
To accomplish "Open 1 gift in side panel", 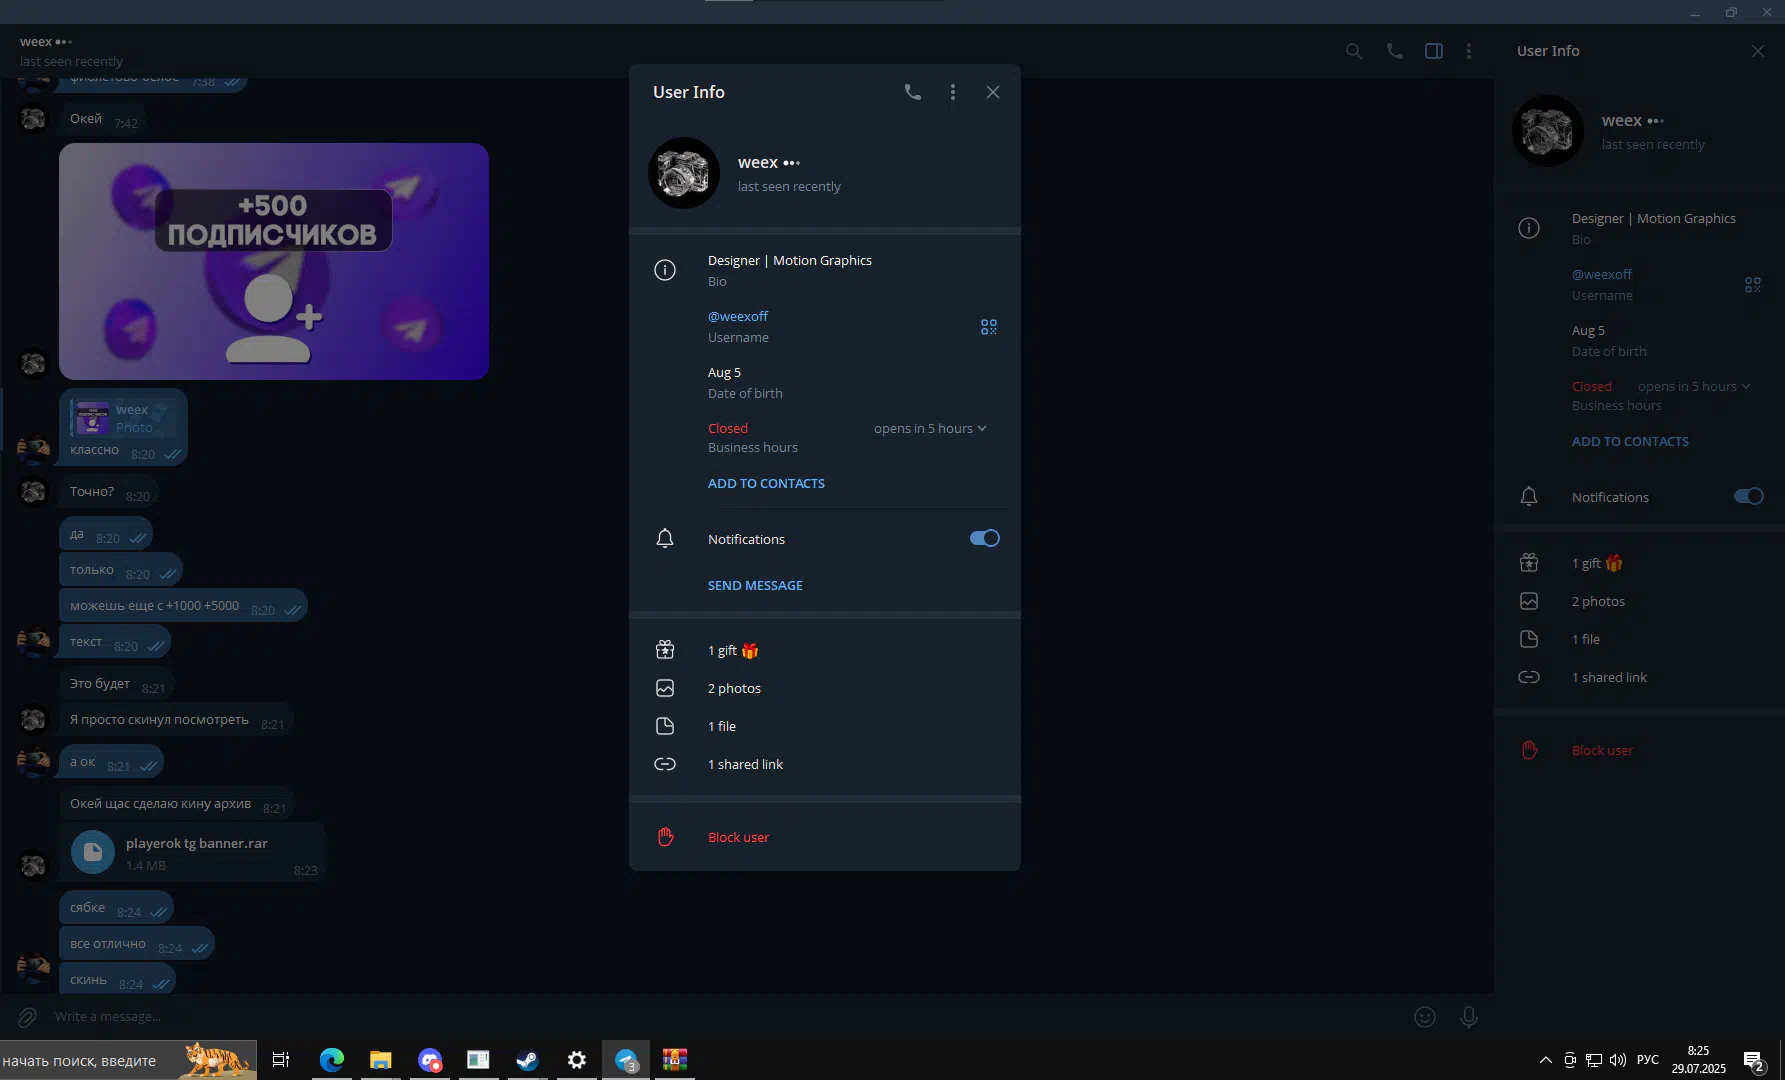I will tap(1639, 563).
